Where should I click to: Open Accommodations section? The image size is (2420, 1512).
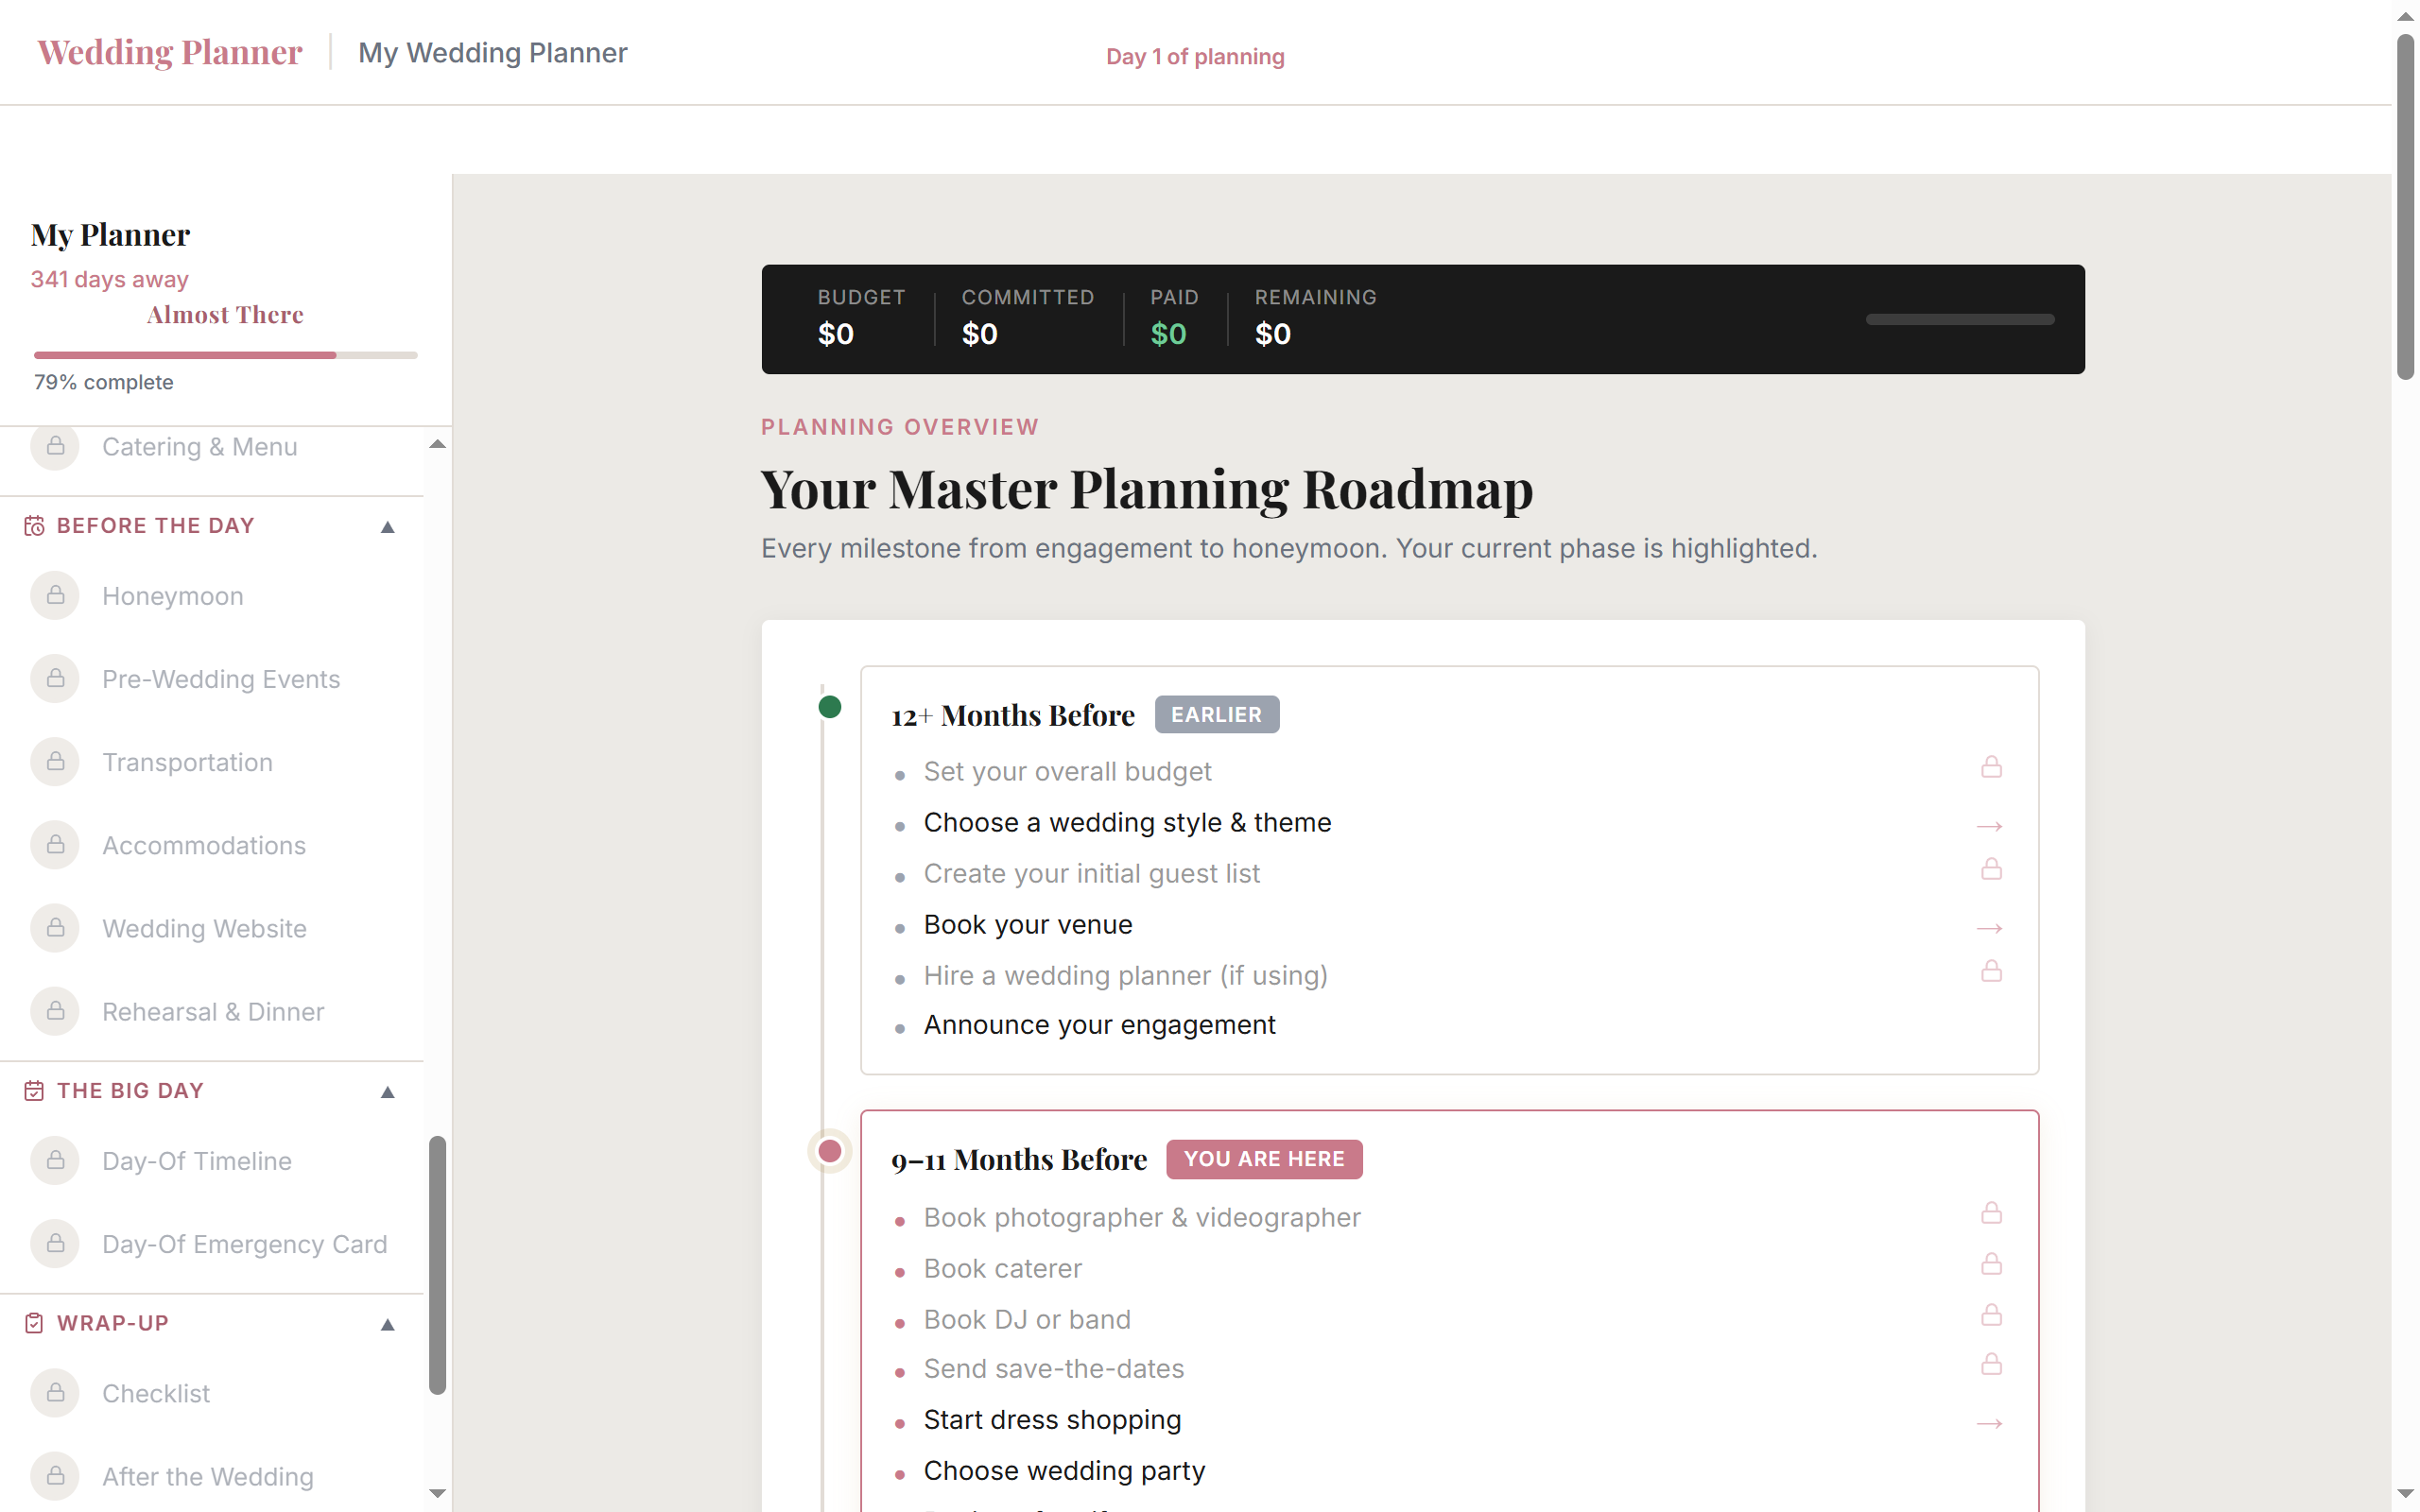click(212, 845)
